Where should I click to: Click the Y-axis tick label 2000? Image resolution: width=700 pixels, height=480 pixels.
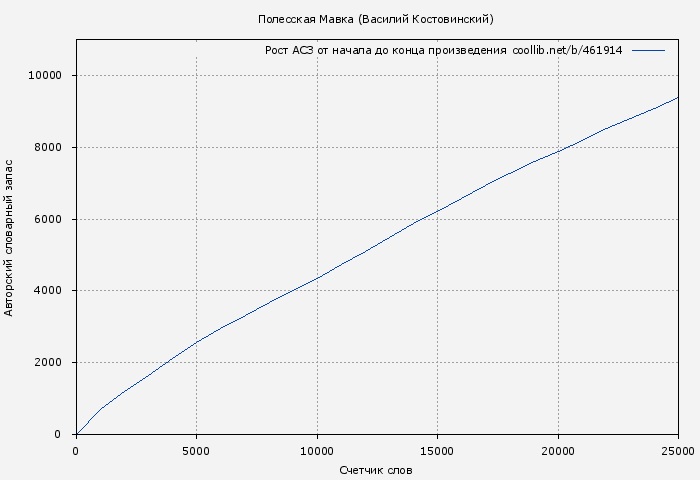[47, 363]
